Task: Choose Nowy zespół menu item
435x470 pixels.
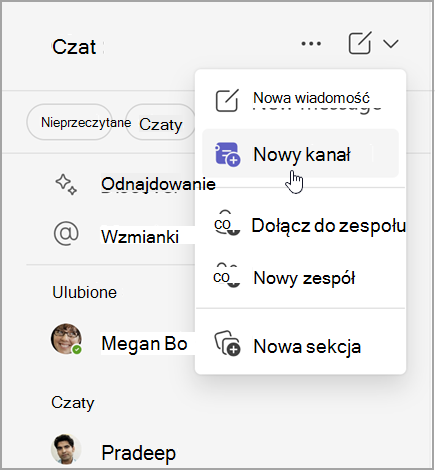Action: pyautogui.click(x=301, y=278)
